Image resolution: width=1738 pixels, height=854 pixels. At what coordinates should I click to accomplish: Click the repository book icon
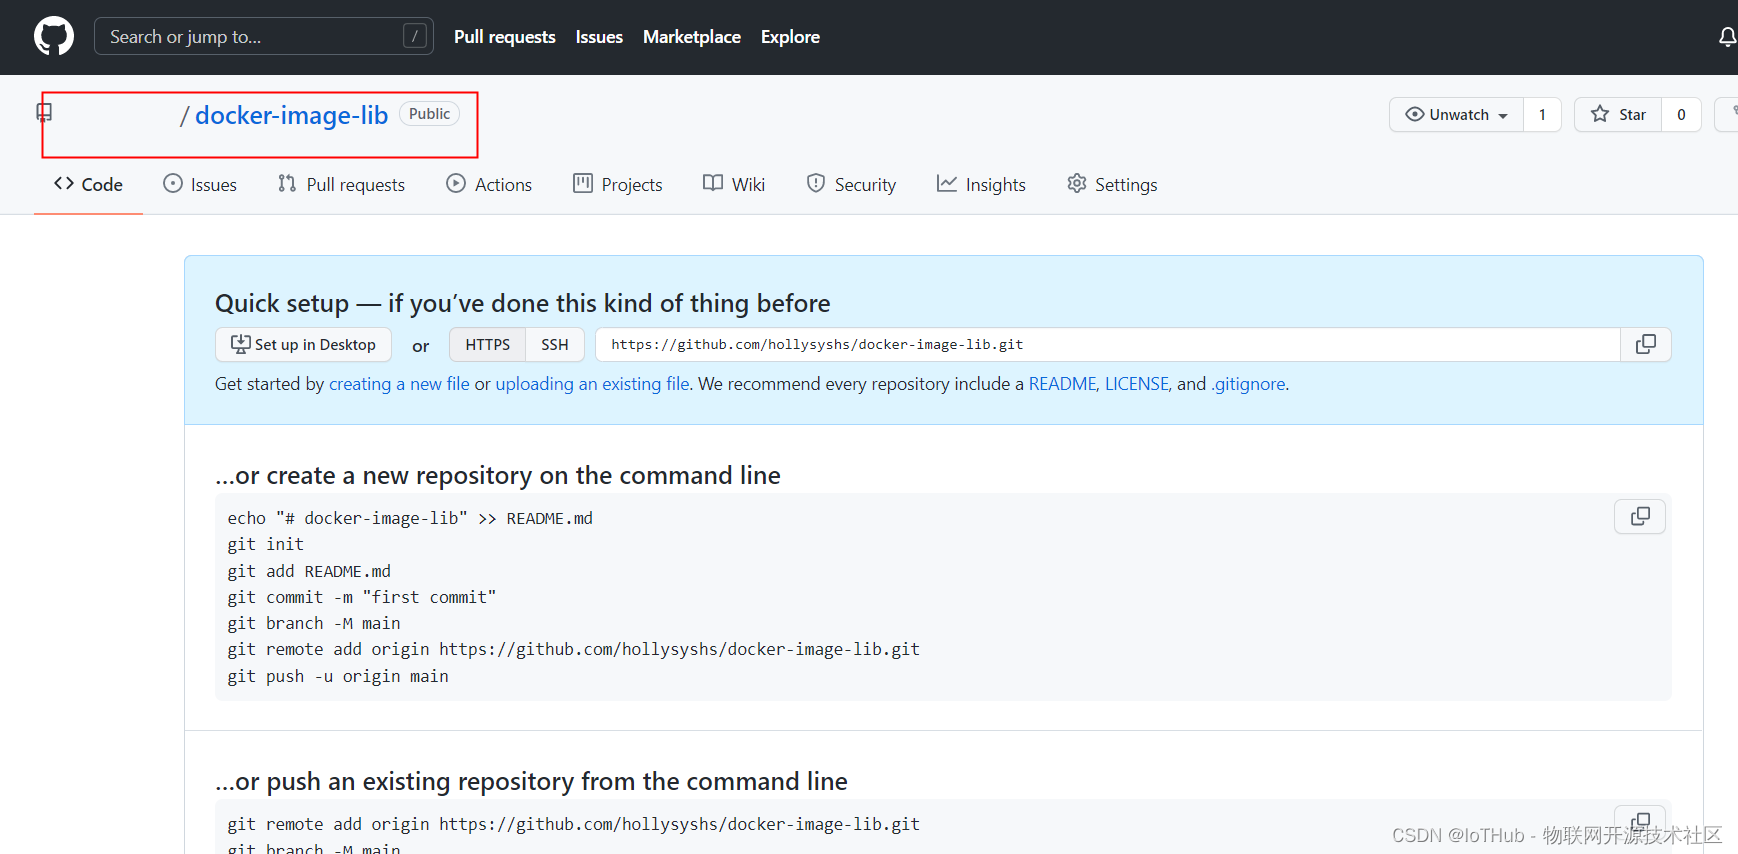(x=44, y=112)
